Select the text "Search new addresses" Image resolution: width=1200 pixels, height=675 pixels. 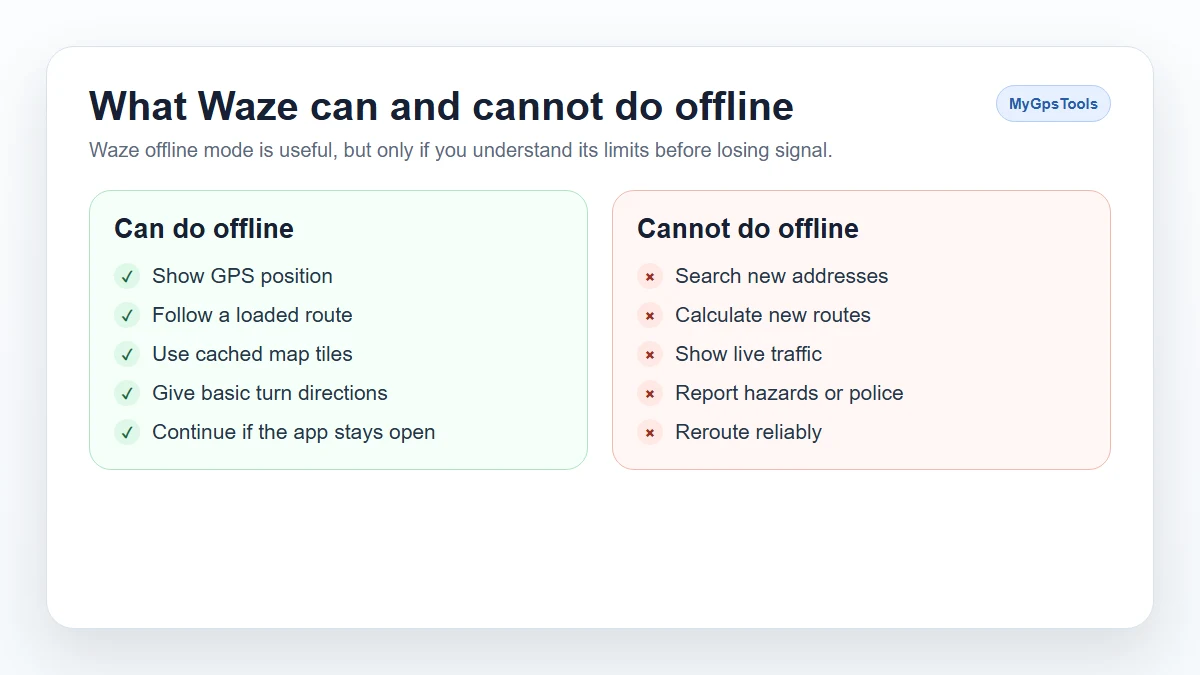pyautogui.click(x=782, y=276)
